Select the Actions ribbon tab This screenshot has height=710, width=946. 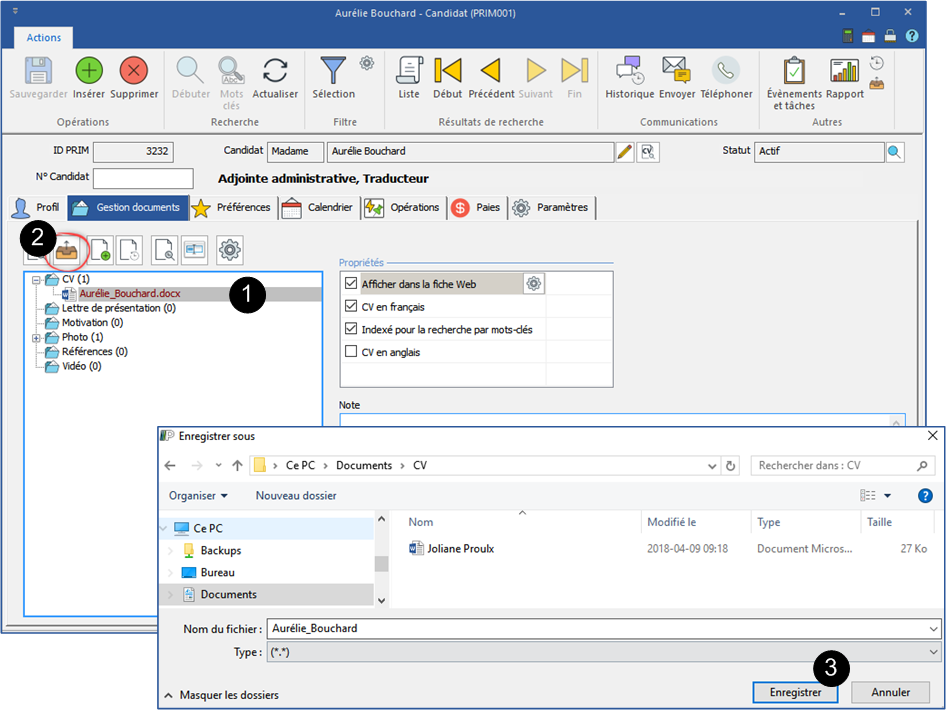tap(43, 37)
